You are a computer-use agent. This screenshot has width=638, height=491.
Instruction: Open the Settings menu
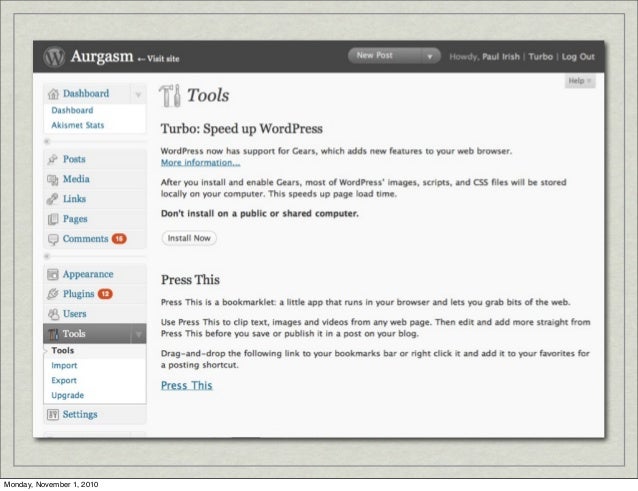pos(80,415)
